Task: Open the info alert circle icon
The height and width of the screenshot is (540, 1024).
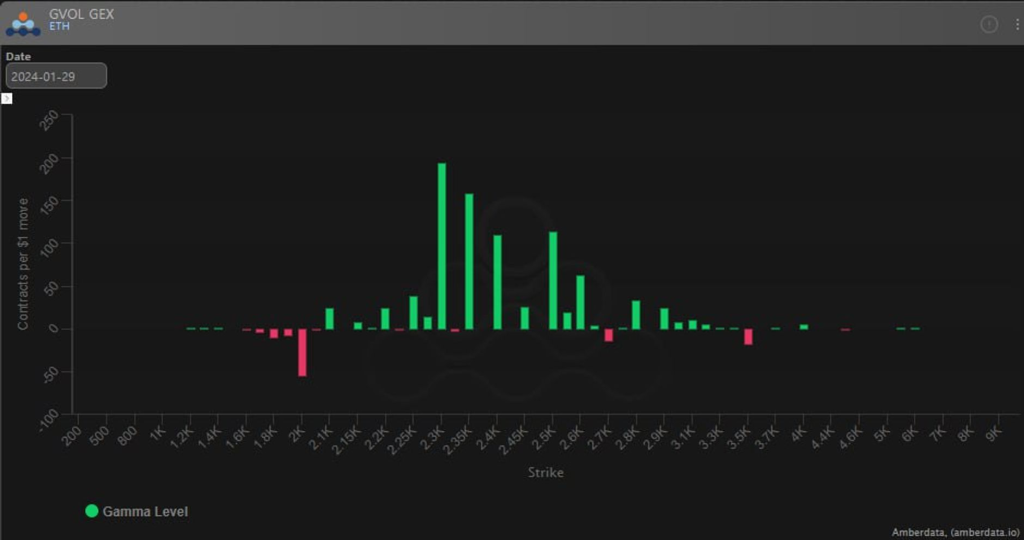Action: point(989,24)
